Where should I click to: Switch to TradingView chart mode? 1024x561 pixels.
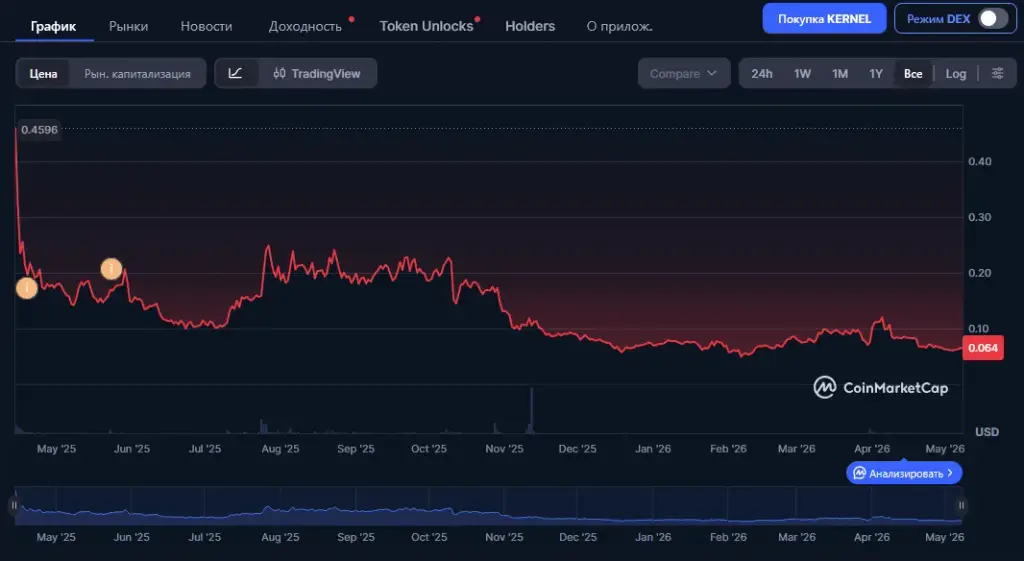[x=317, y=73]
